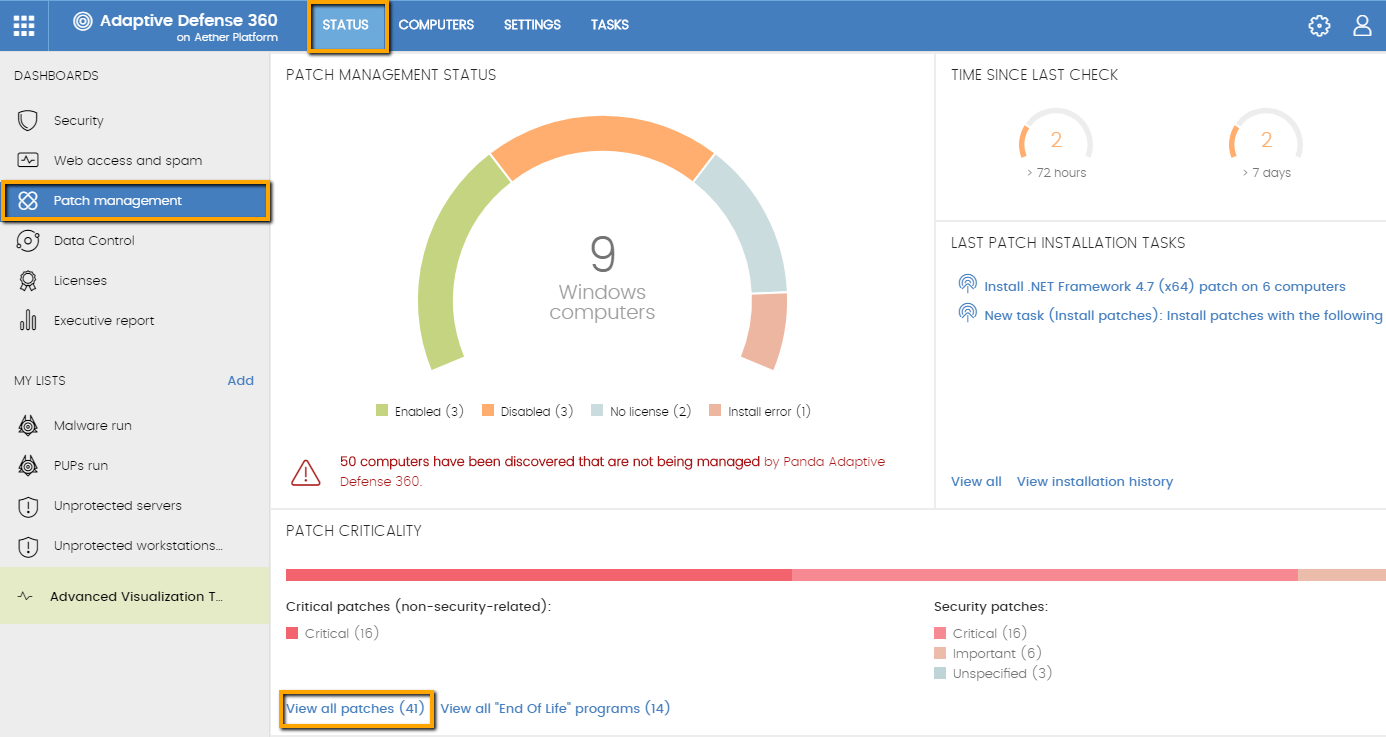1386x737 pixels.
Task: Select the Patch management dashboard
Action: [136, 201]
